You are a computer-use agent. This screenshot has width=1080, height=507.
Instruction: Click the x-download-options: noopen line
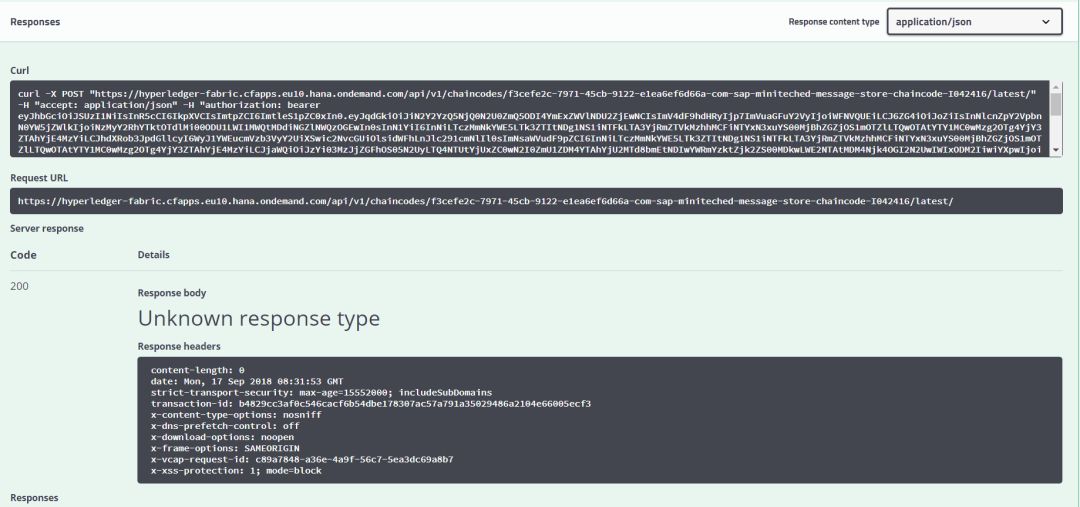222,437
